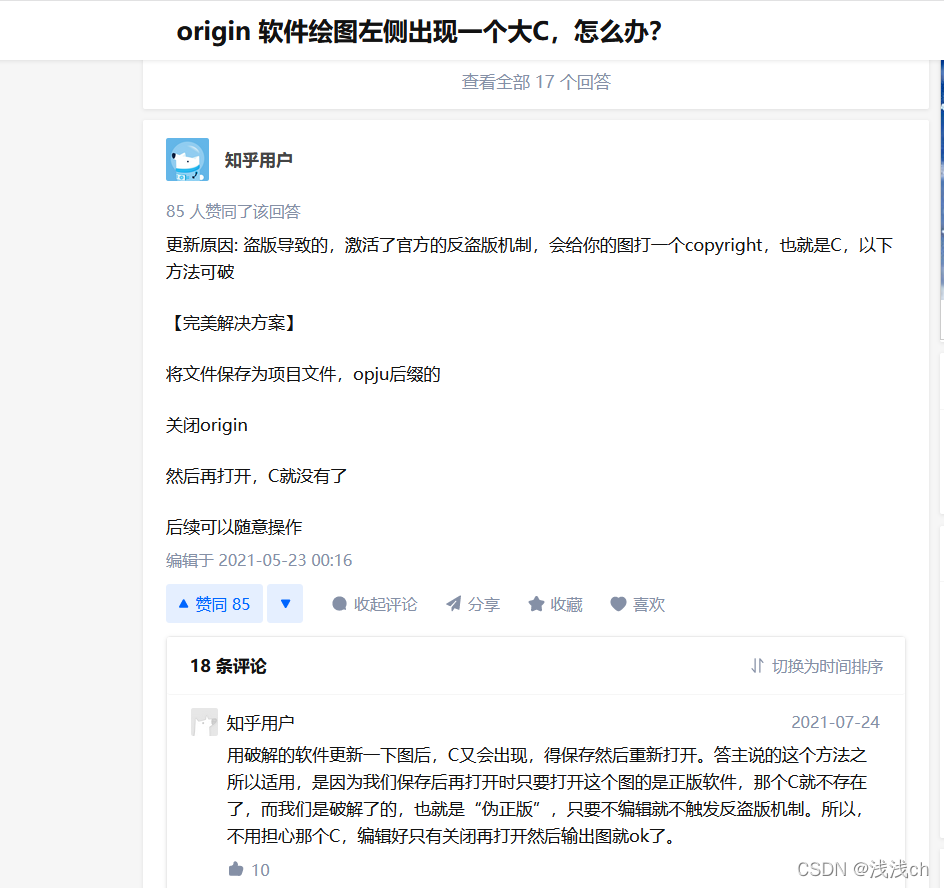Click the sort arrows icon beside 切换为时间排序

tap(757, 666)
